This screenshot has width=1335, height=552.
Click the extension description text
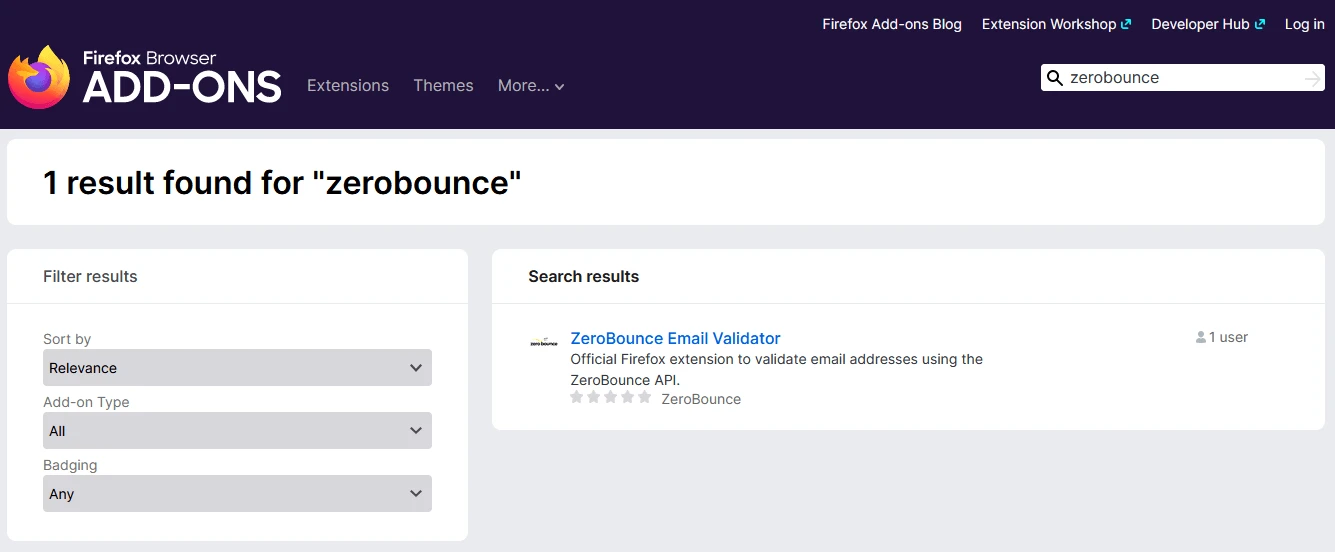[x=776, y=369]
